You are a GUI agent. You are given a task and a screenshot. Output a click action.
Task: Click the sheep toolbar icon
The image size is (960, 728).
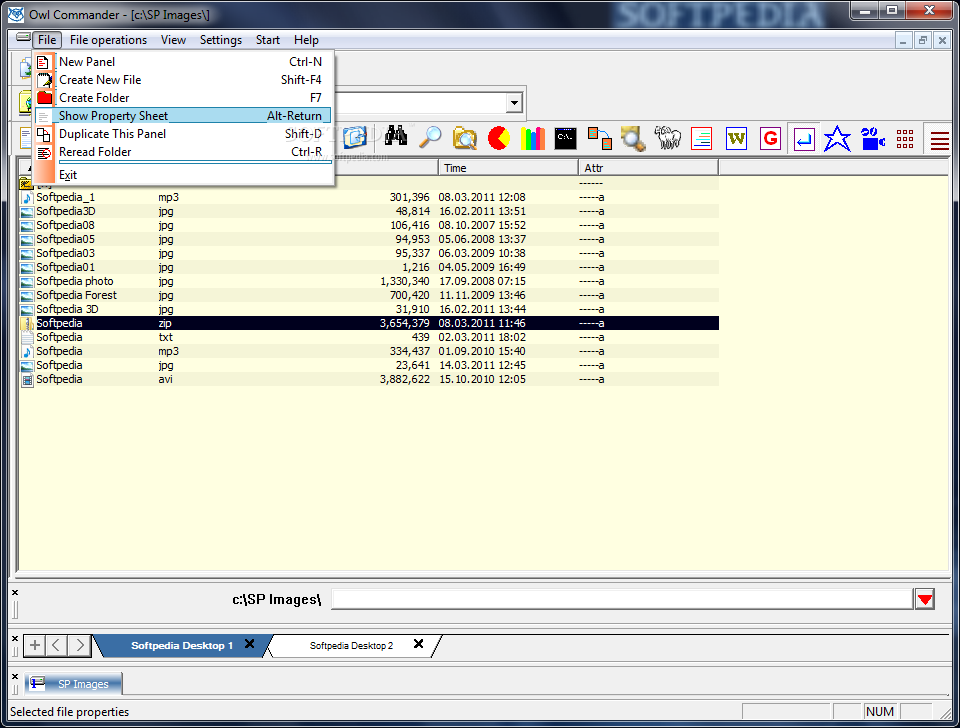click(667, 138)
